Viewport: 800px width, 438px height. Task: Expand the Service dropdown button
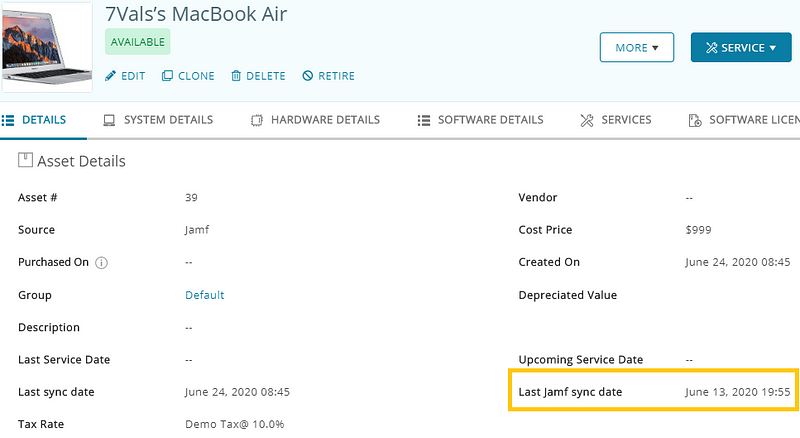coord(740,47)
